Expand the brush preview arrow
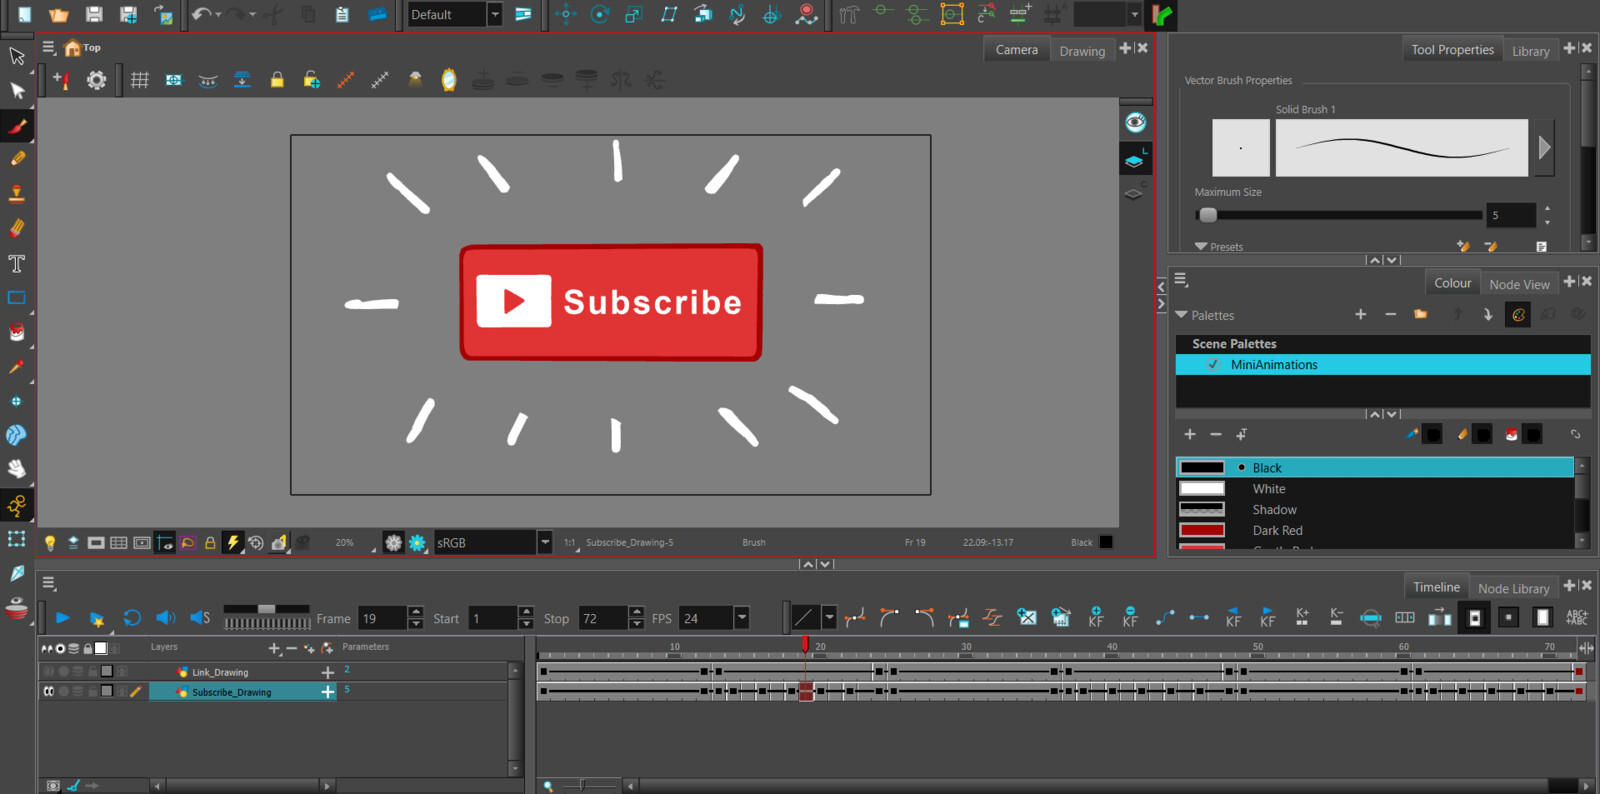This screenshot has height=794, width=1600. click(x=1544, y=148)
